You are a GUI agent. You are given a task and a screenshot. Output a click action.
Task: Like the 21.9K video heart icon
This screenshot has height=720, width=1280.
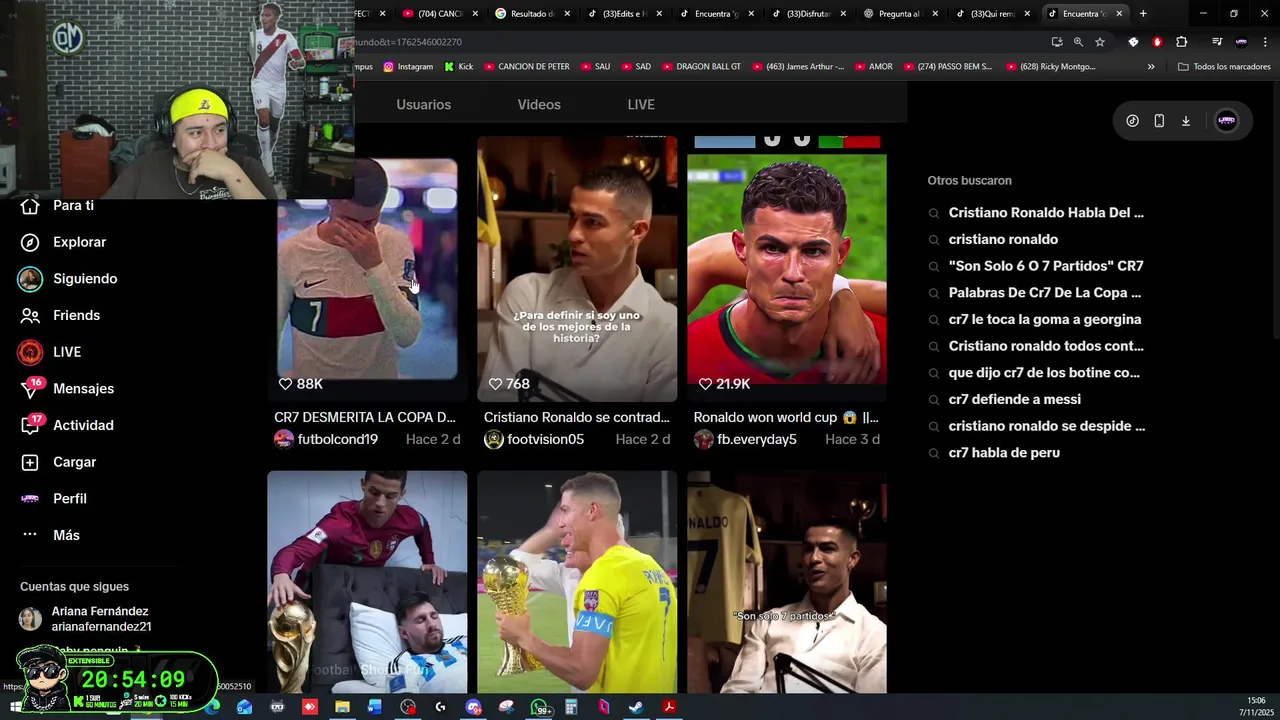coord(705,384)
